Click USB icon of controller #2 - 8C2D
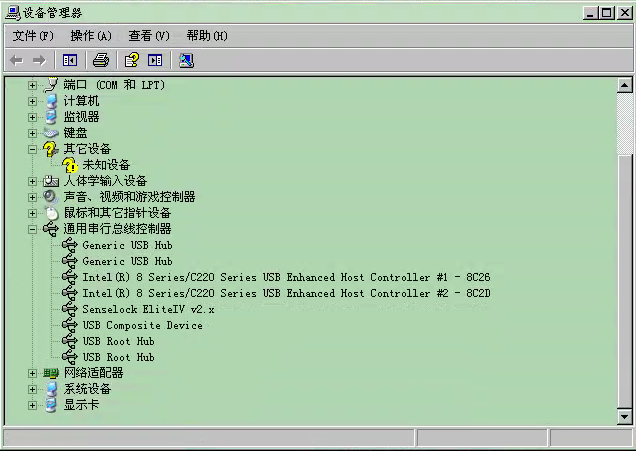The image size is (636, 451). (x=70, y=293)
